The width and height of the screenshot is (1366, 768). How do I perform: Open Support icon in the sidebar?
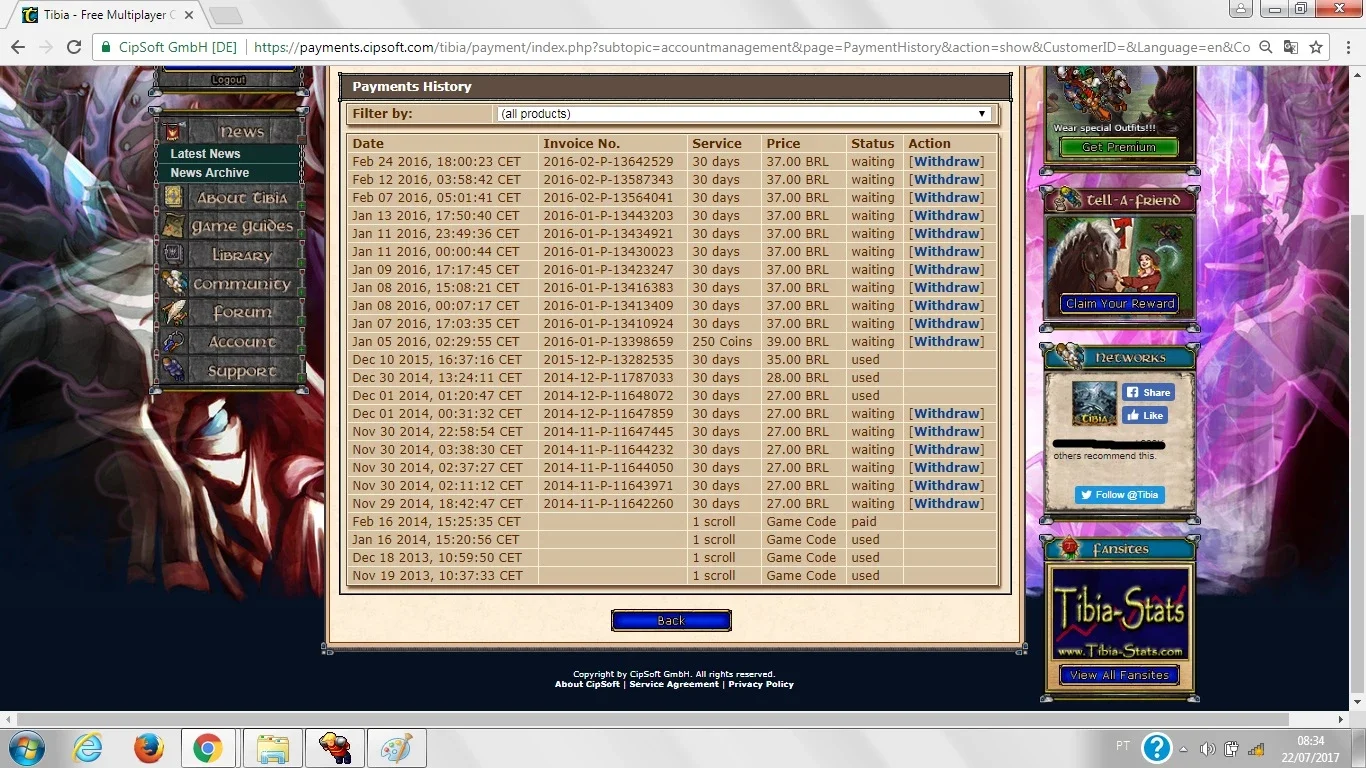point(174,370)
